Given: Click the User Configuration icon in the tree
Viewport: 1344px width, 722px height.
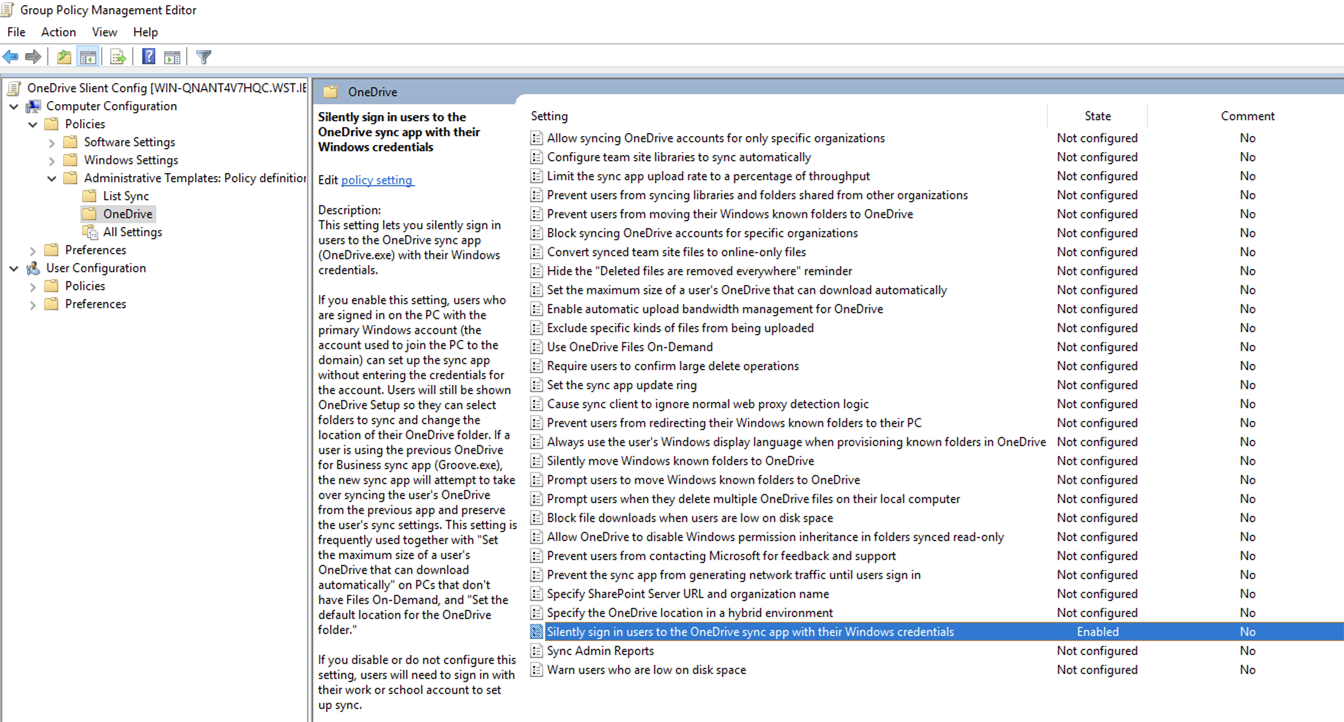Looking at the screenshot, I should pyautogui.click(x=33, y=268).
